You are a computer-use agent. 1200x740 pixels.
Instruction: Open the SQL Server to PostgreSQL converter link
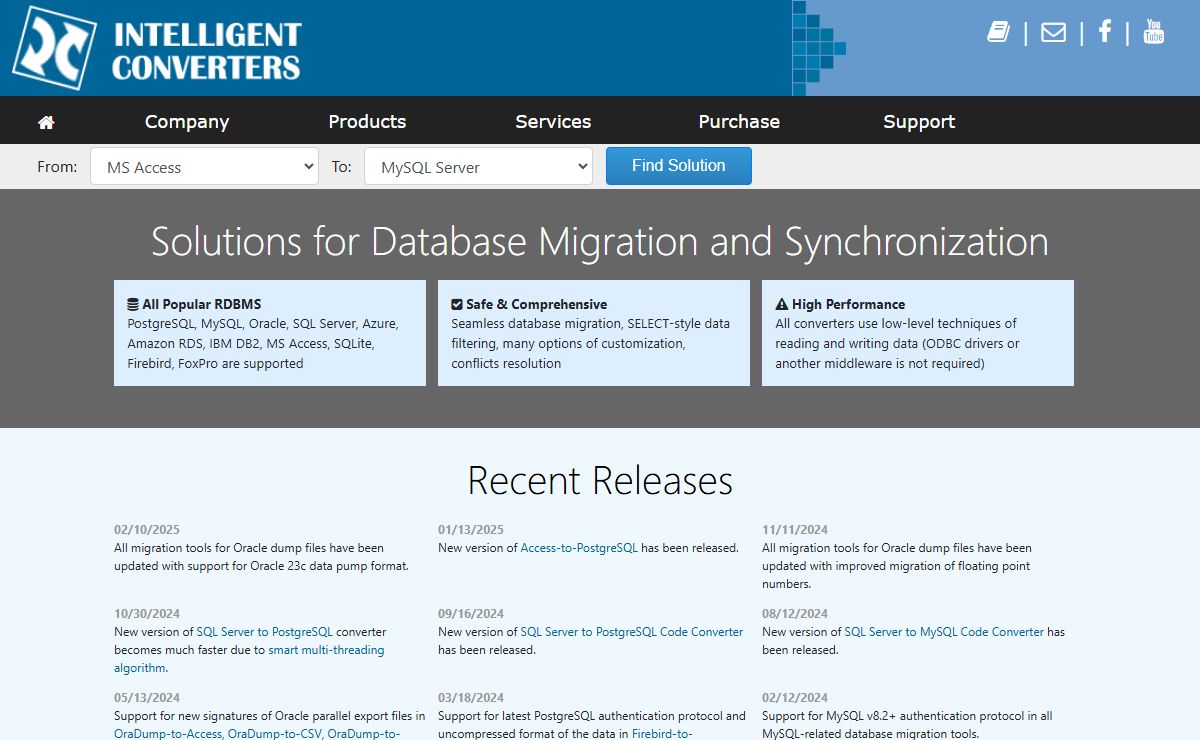[x=264, y=632]
